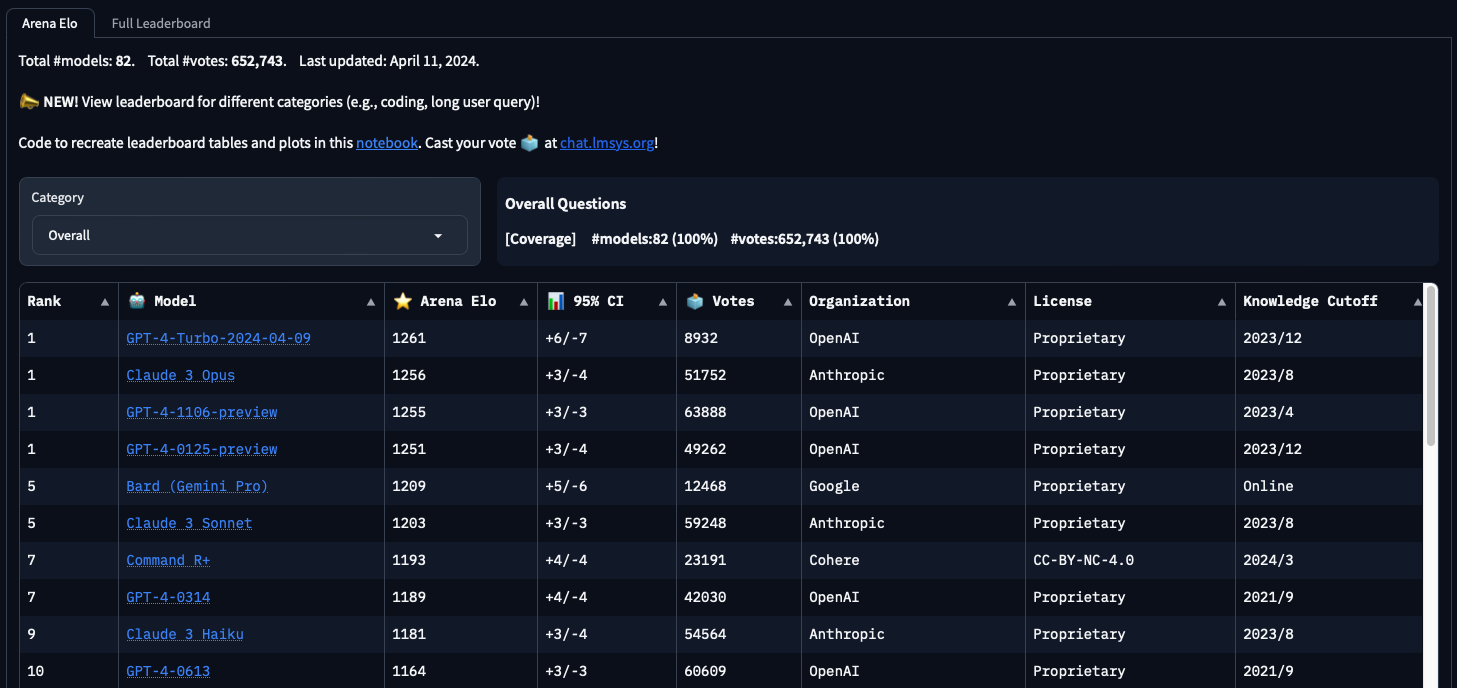
Task: Click the ballot box icon in Votes header
Action: [x=695, y=300]
